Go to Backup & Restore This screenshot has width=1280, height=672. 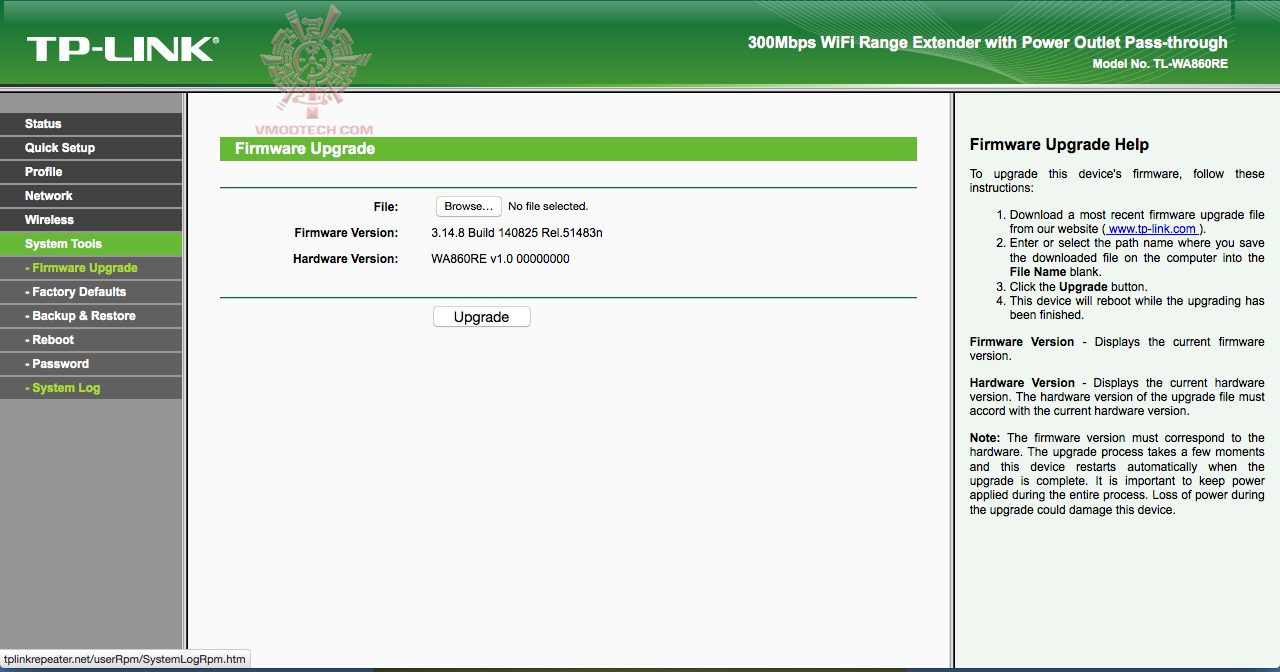[91, 316]
